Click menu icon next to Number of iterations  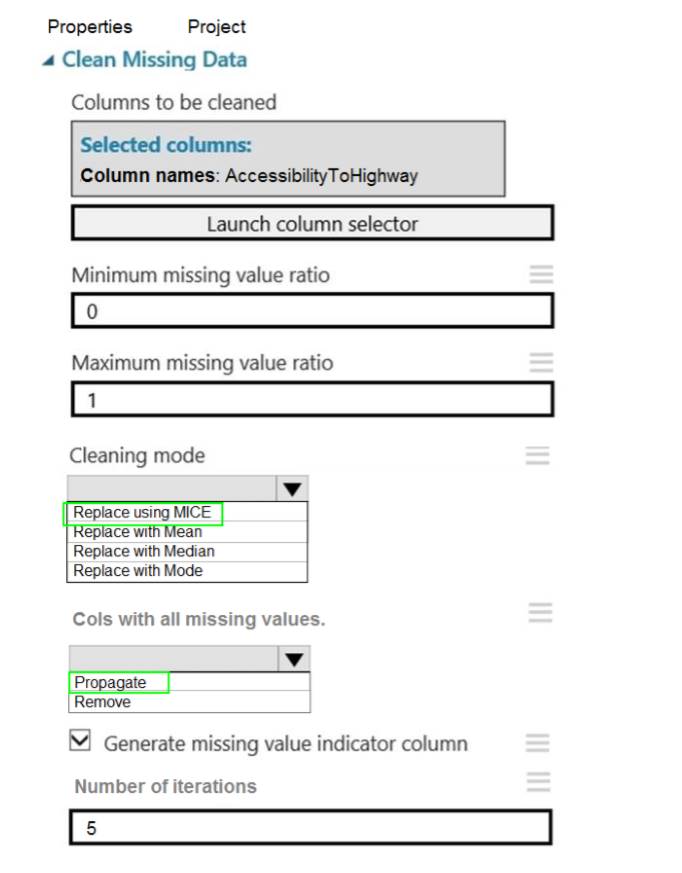point(538,781)
